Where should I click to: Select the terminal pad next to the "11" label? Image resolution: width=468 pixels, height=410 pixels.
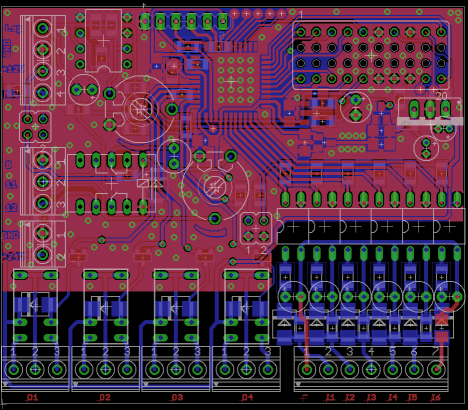point(43,182)
